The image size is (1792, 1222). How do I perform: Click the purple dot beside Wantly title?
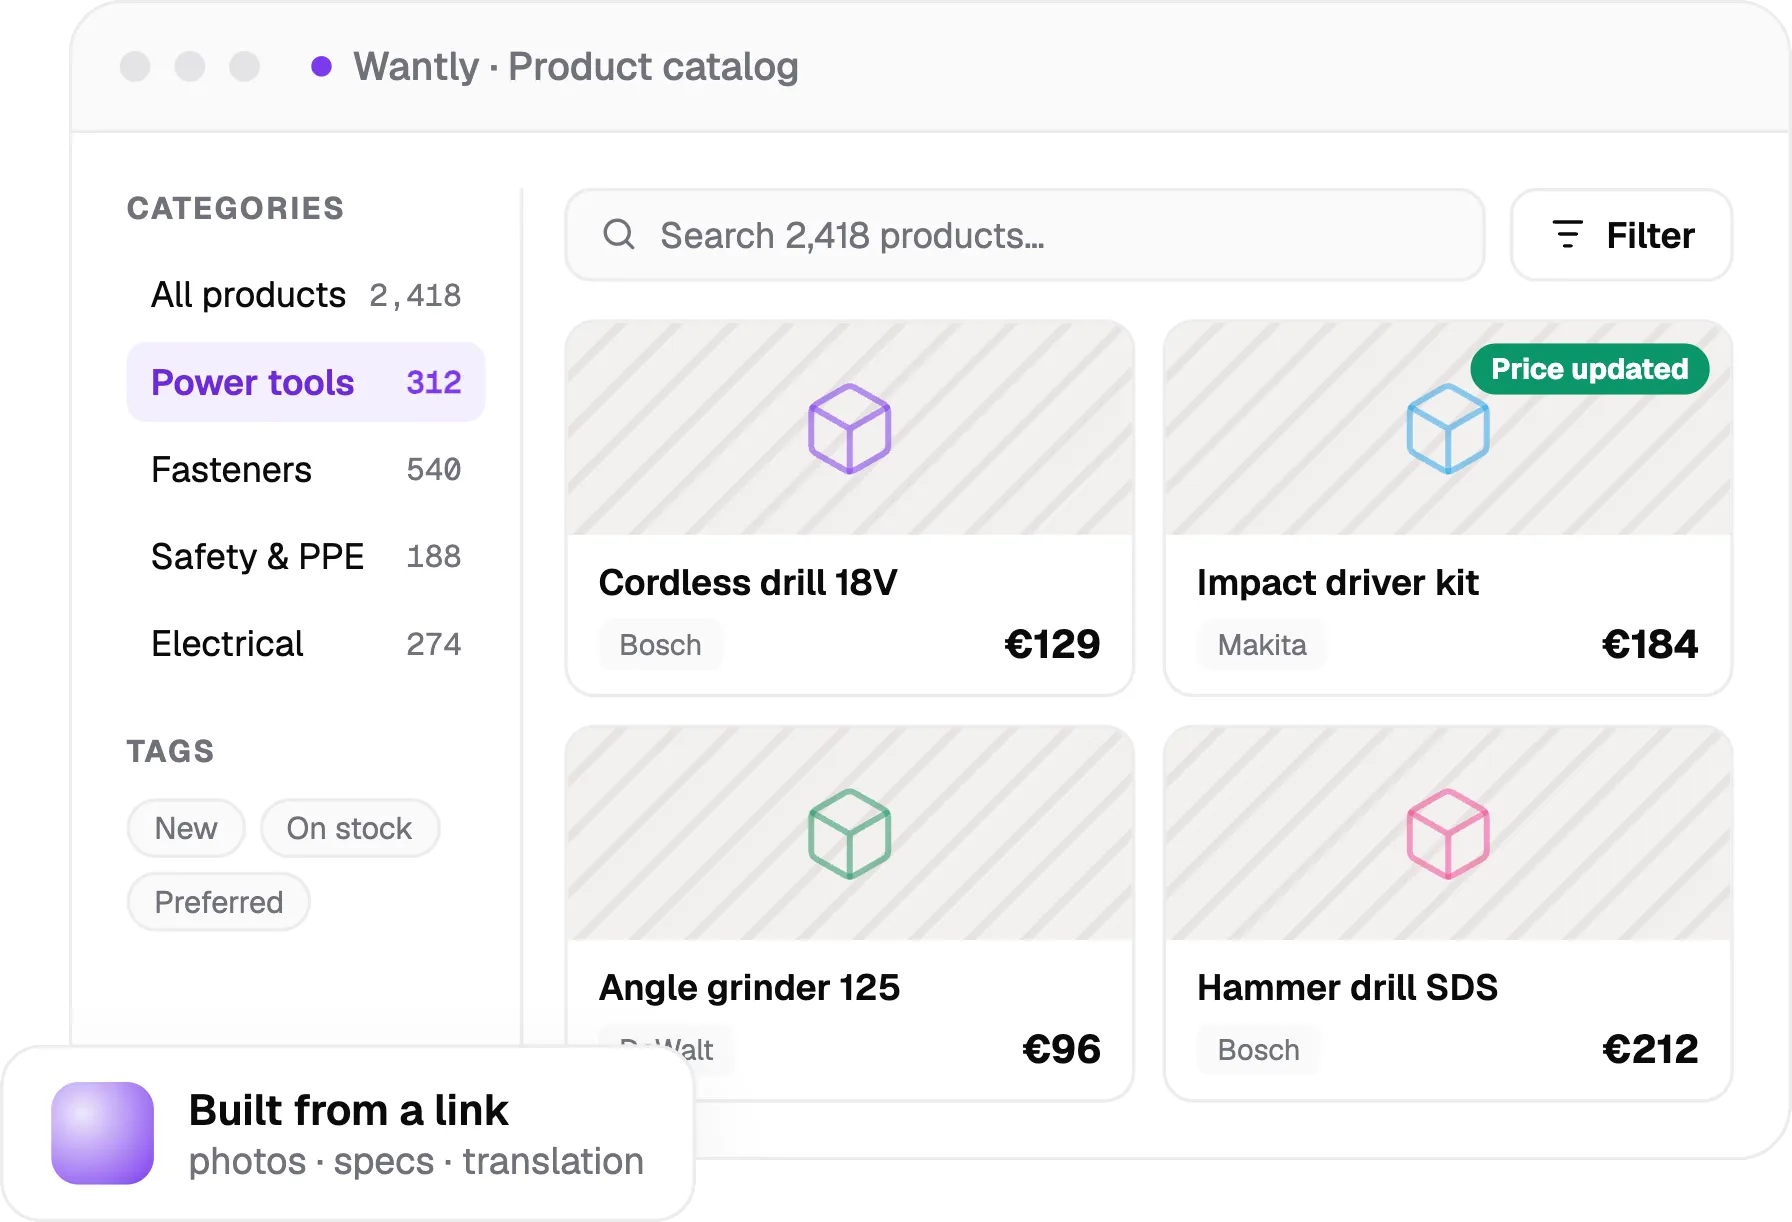(x=321, y=66)
